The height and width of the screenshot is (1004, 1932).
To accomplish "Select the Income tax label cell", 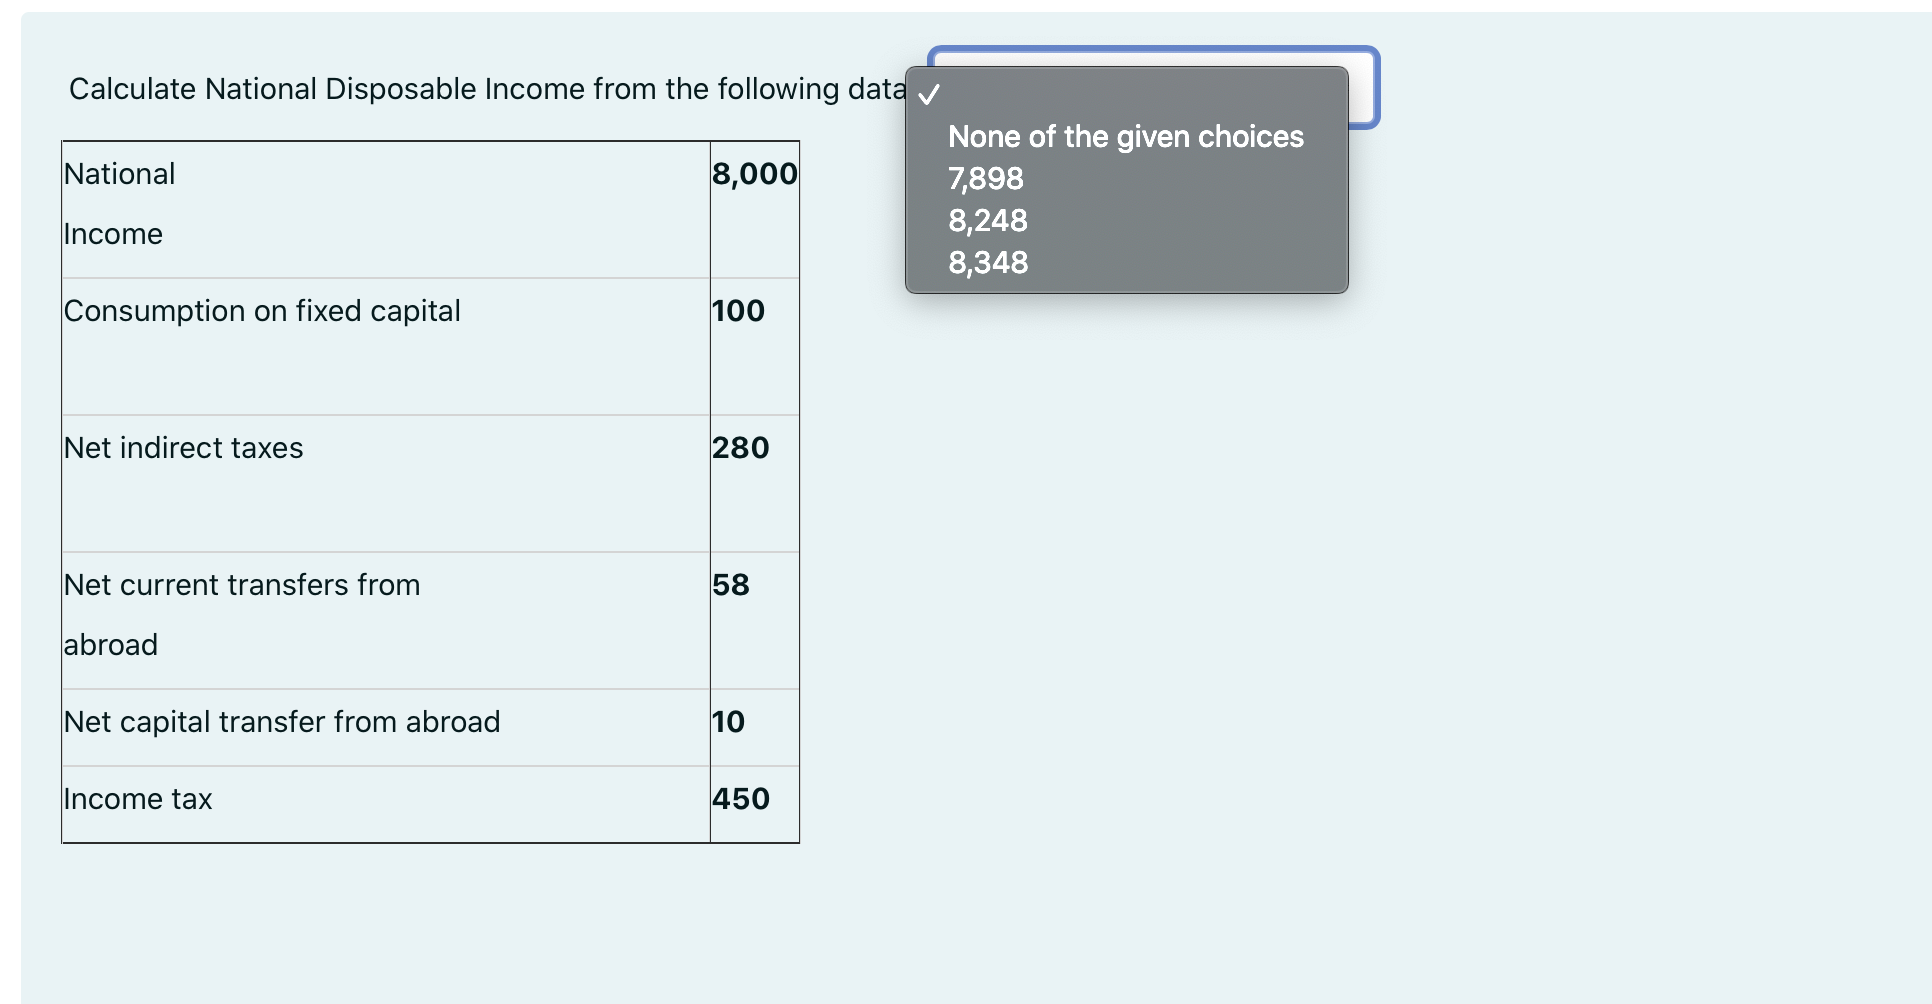I will point(137,798).
